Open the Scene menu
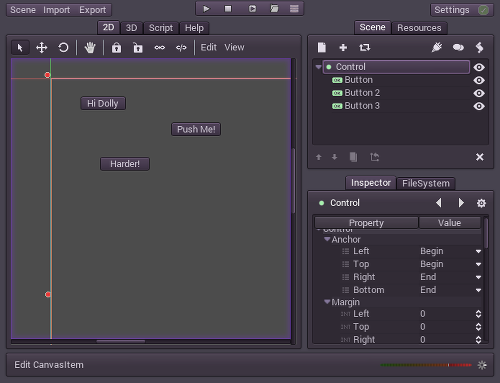500x383 pixels. [23, 10]
